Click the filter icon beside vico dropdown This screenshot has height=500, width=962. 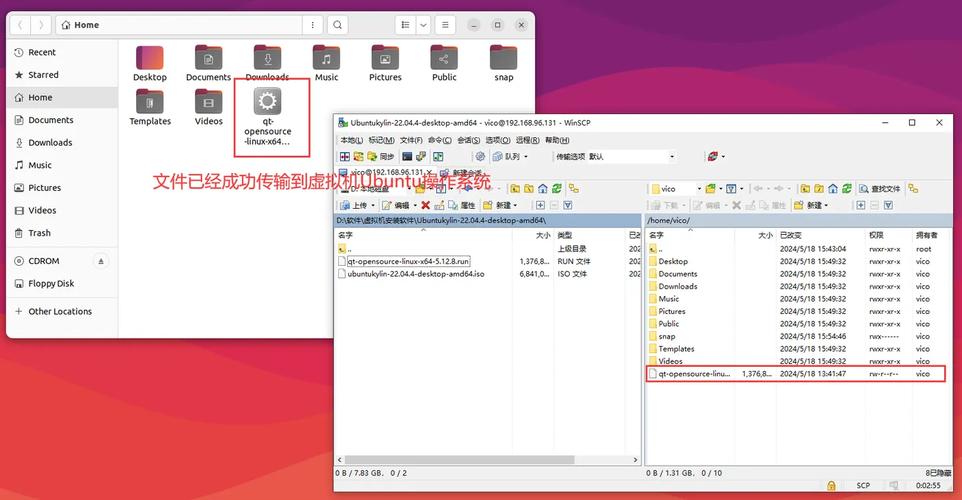click(731, 189)
